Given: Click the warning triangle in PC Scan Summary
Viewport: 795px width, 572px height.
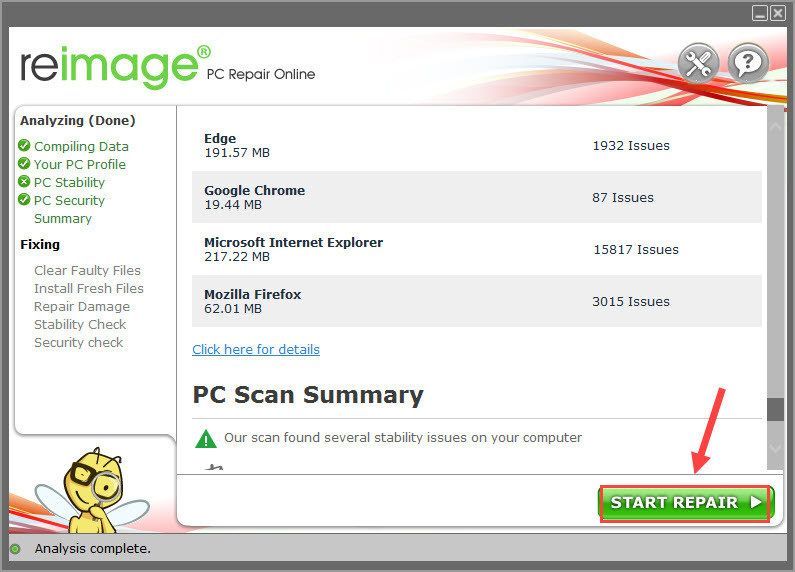Looking at the screenshot, I should 205,439.
